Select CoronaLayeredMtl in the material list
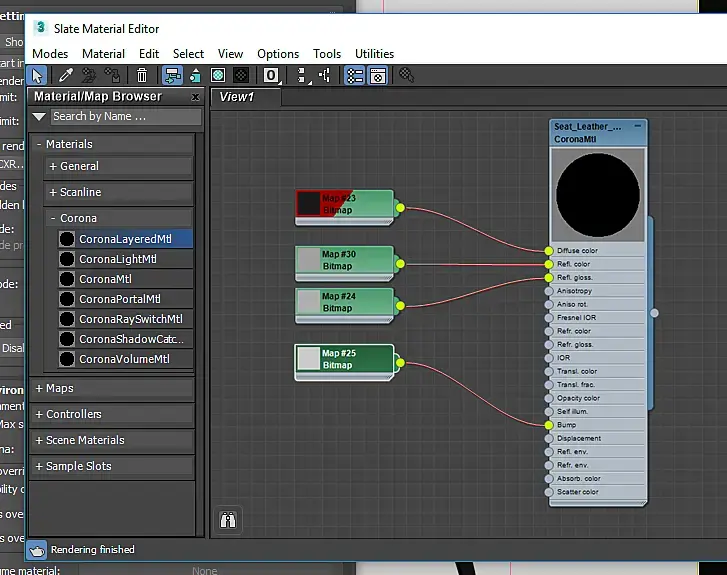Image resolution: width=727 pixels, height=575 pixels. (x=125, y=239)
